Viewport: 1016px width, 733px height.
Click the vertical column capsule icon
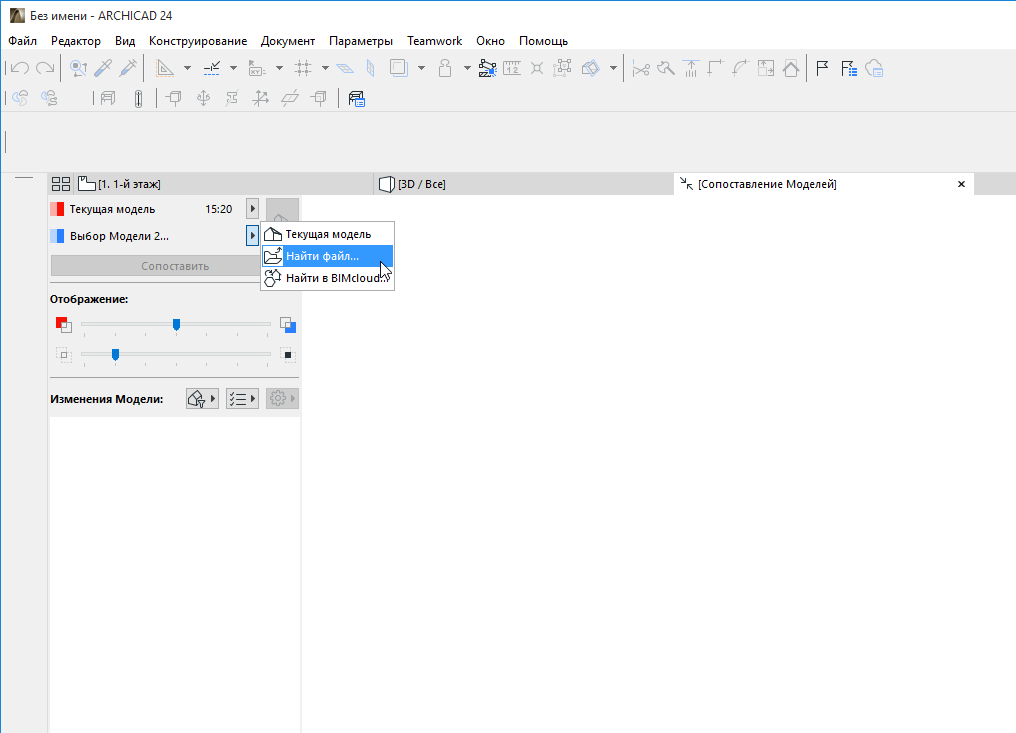click(x=138, y=99)
